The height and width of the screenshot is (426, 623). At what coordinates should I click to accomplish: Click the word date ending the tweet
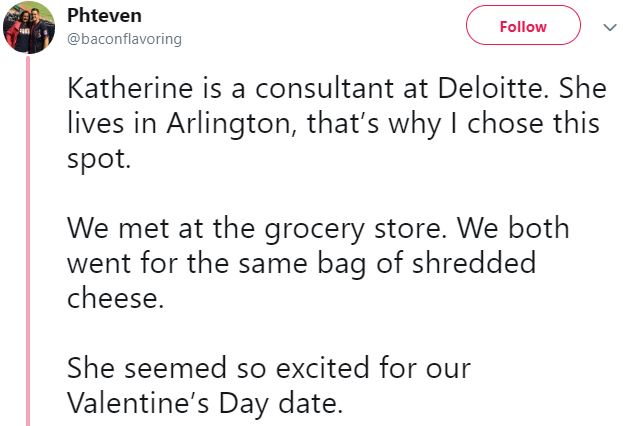pyautogui.click(x=310, y=403)
